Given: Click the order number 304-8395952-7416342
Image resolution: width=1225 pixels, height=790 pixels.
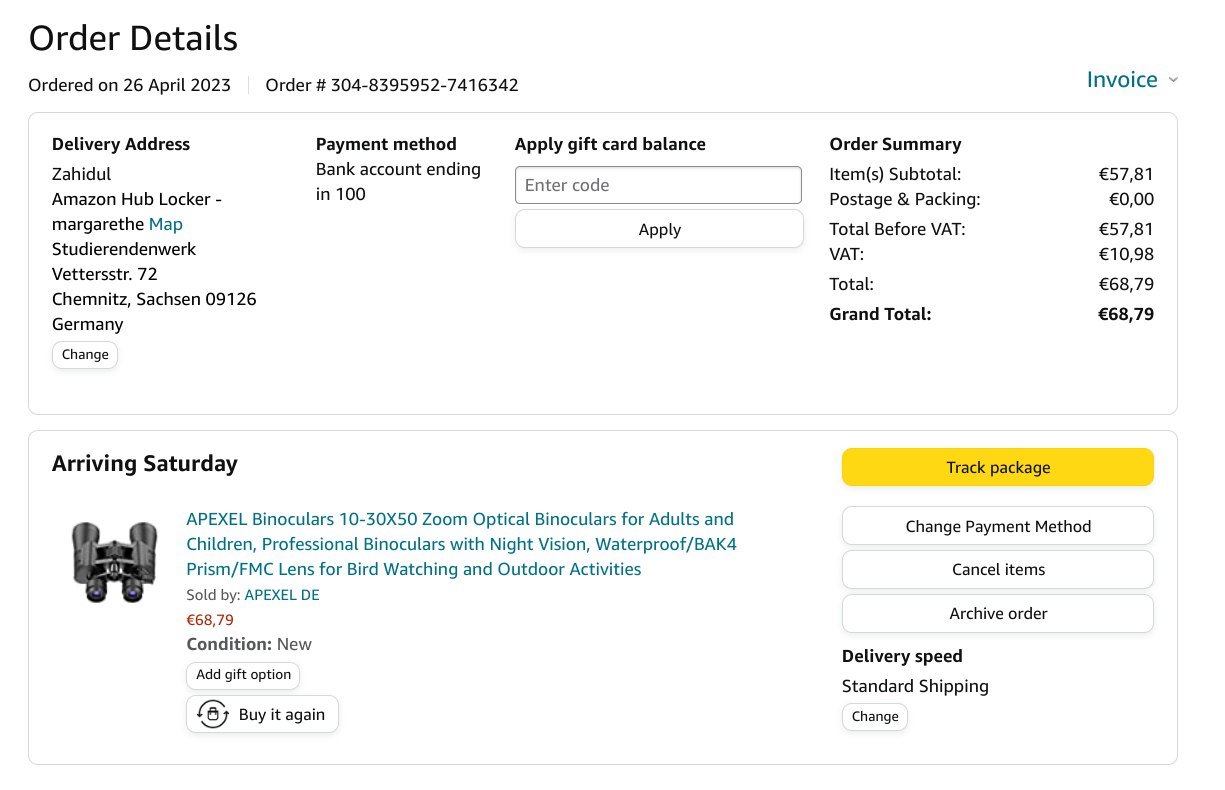Looking at the screenshot, I should point(424,85).
